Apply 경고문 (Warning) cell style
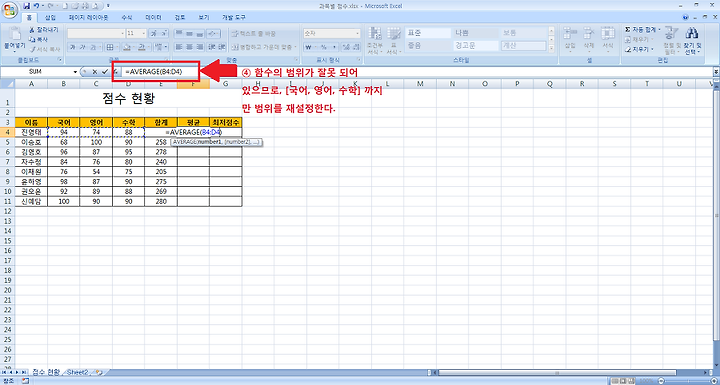Screen dimensions: 720x385 475,46
